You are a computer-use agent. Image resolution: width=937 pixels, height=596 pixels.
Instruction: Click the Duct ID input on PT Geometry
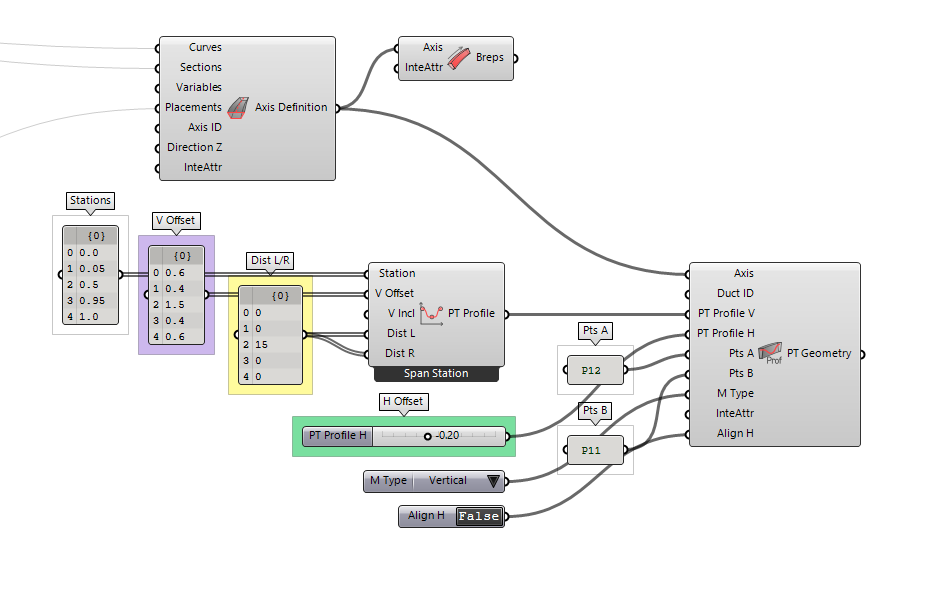pyautogui.click(x=735, y=293)
